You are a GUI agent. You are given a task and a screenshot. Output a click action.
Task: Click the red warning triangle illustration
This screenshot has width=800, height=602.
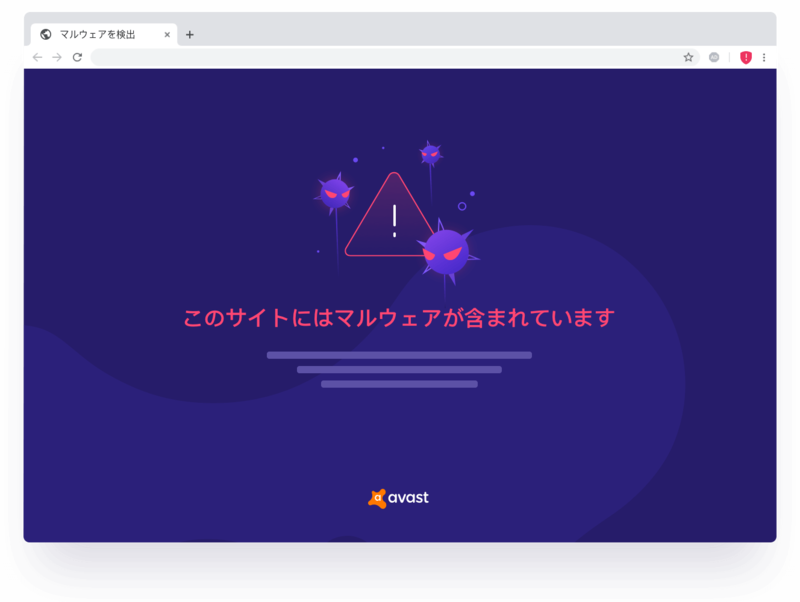pyautogui.click(x=392, y=215)
